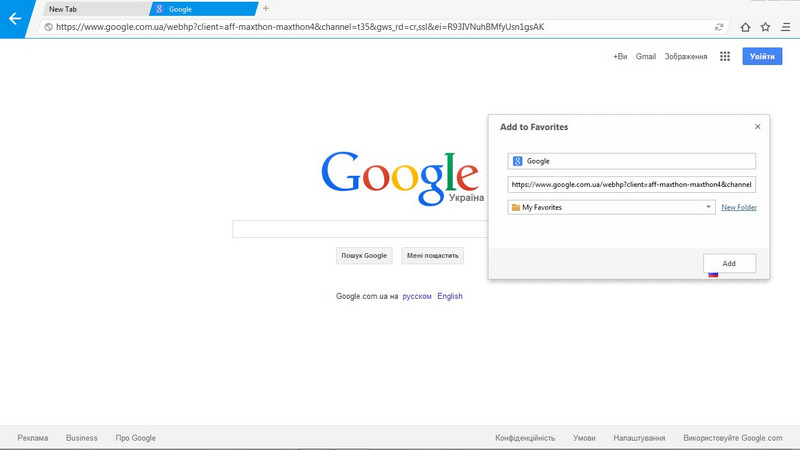Click the Add button in dialog
Image resolution: width=800 pixels, height=450 pixels.
729,263
